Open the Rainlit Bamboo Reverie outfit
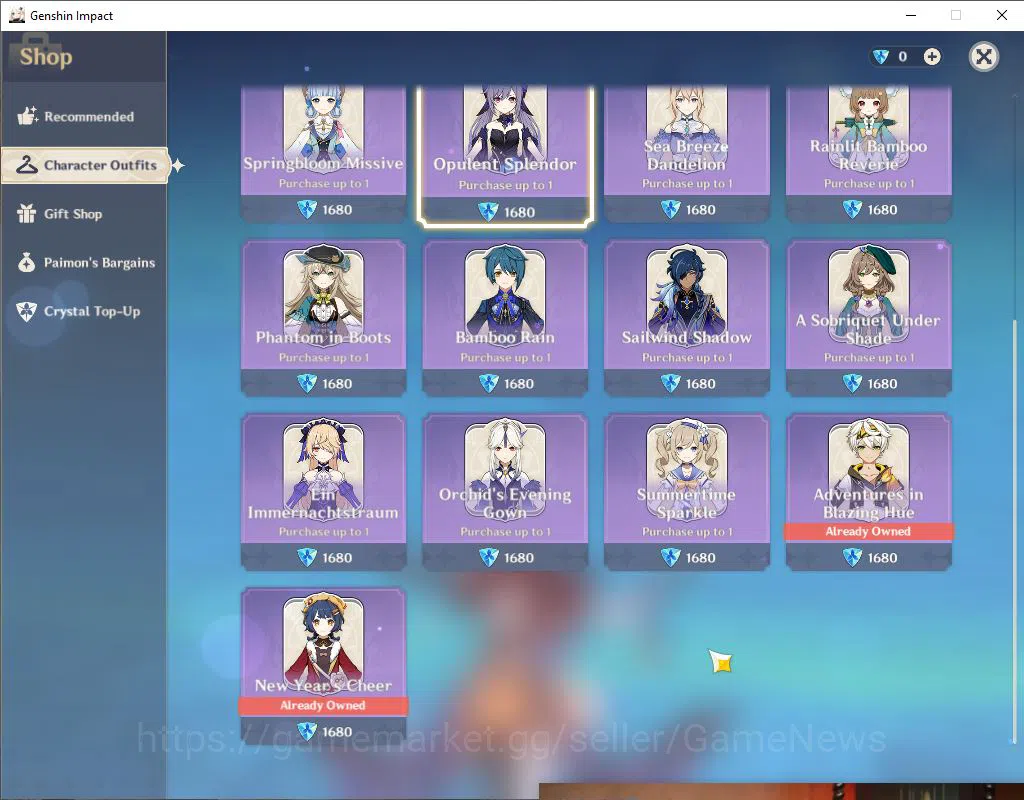Image resolution: width=1024 pixels, height=800 pixels. click(x=868, y=153)
